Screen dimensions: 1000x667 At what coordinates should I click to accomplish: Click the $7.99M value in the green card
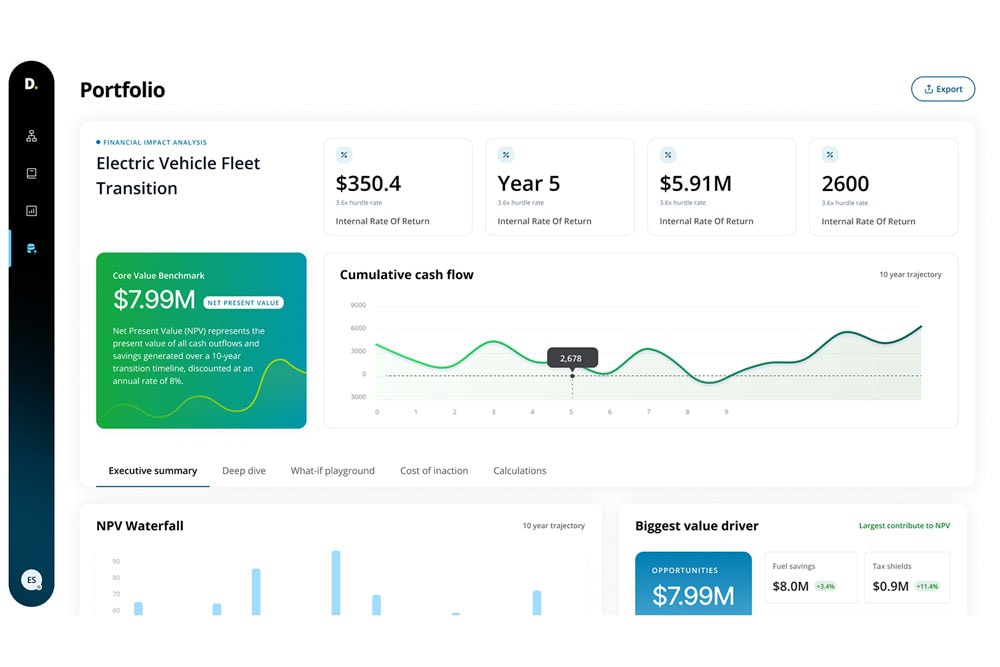[x=154, y=300]
